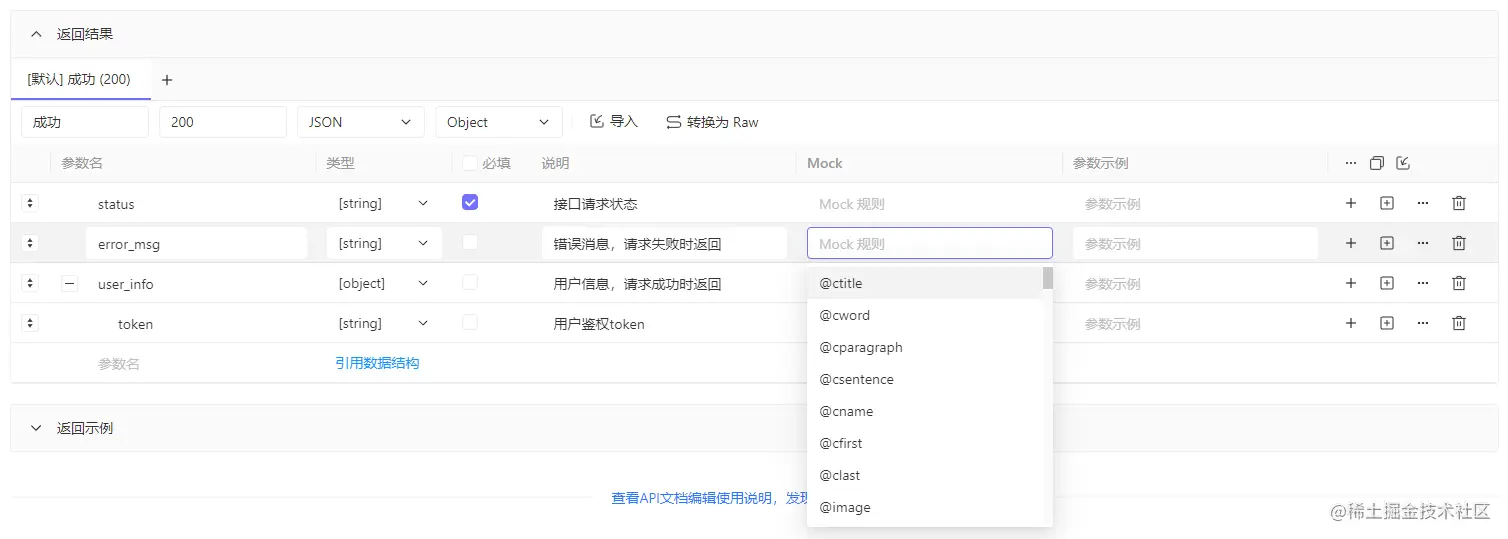Add sibling parameter after token row
Image resolution: width=1508 pixels, height=539 pixels.
[x=1351, y=323]
